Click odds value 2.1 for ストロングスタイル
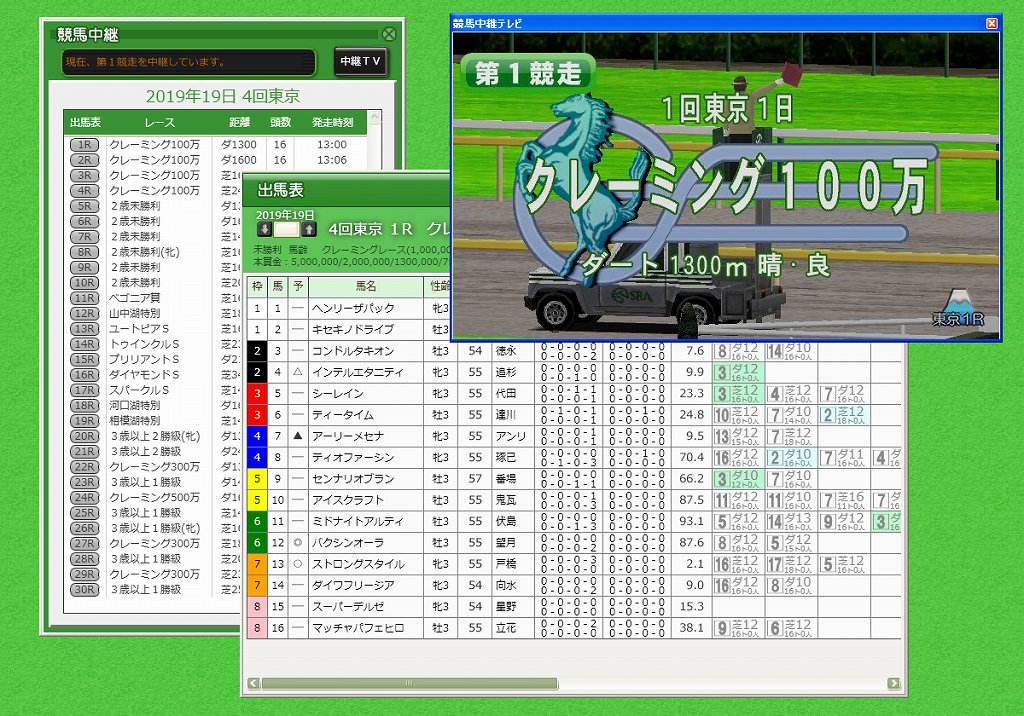 [x=695, y=564]
